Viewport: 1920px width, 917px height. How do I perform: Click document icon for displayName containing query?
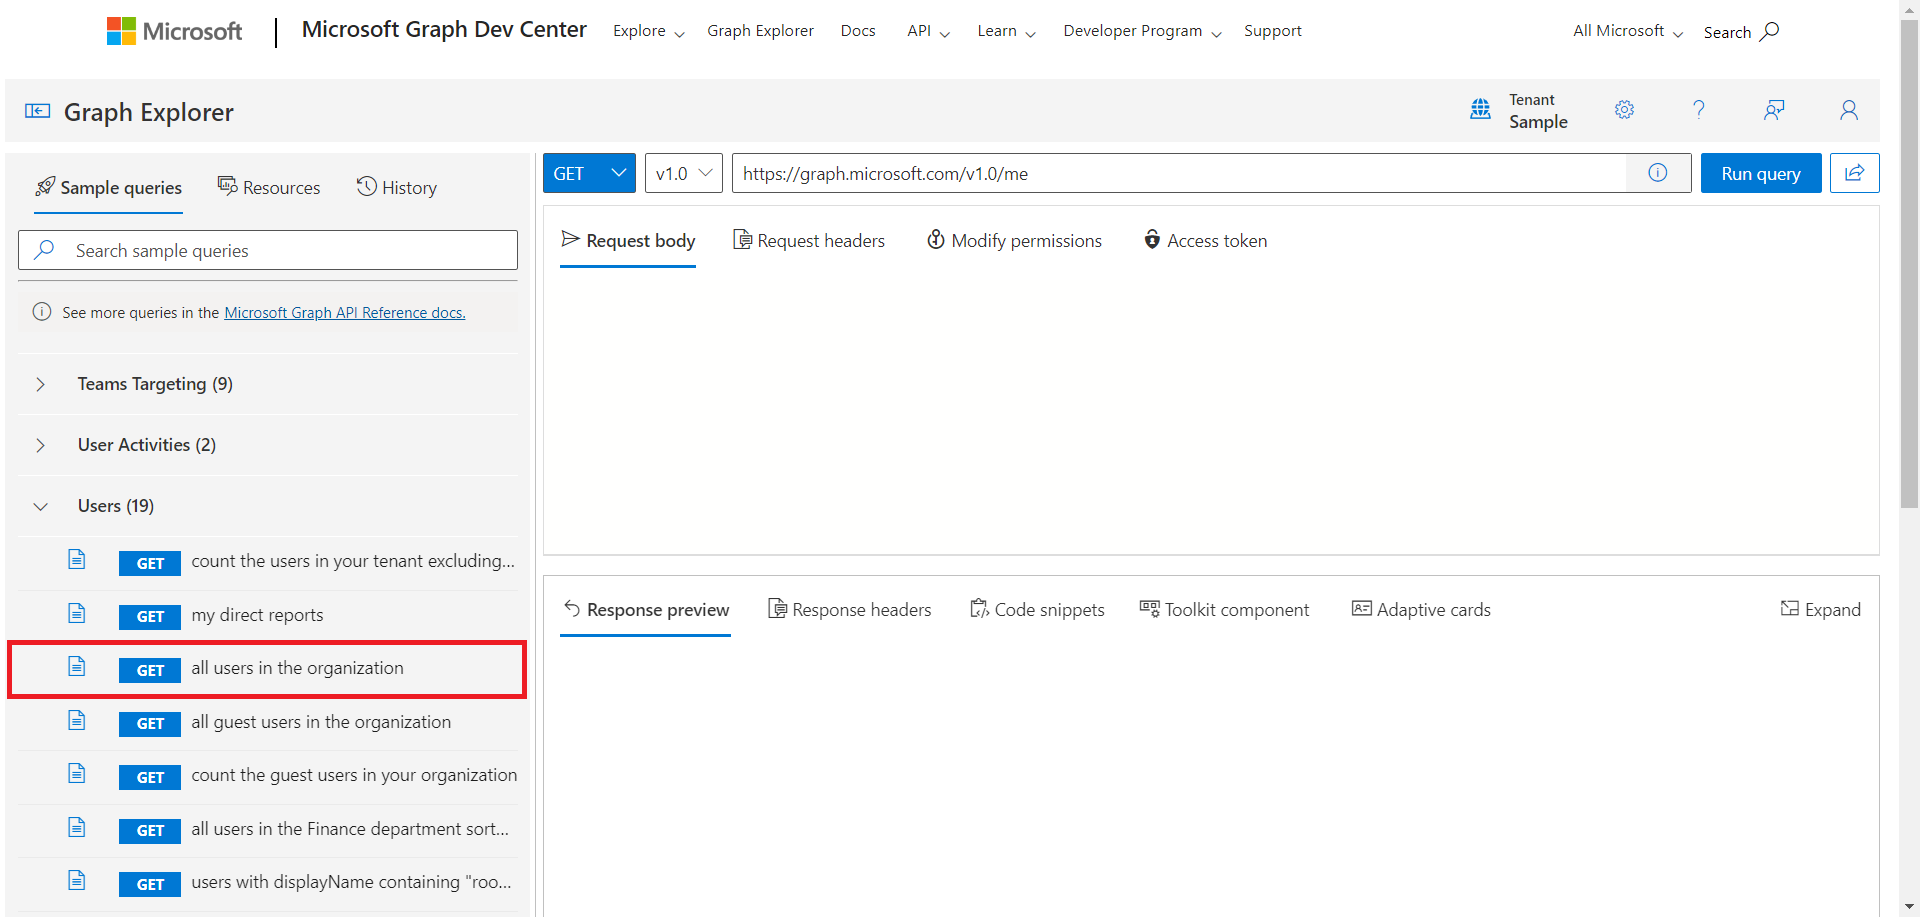77,880
